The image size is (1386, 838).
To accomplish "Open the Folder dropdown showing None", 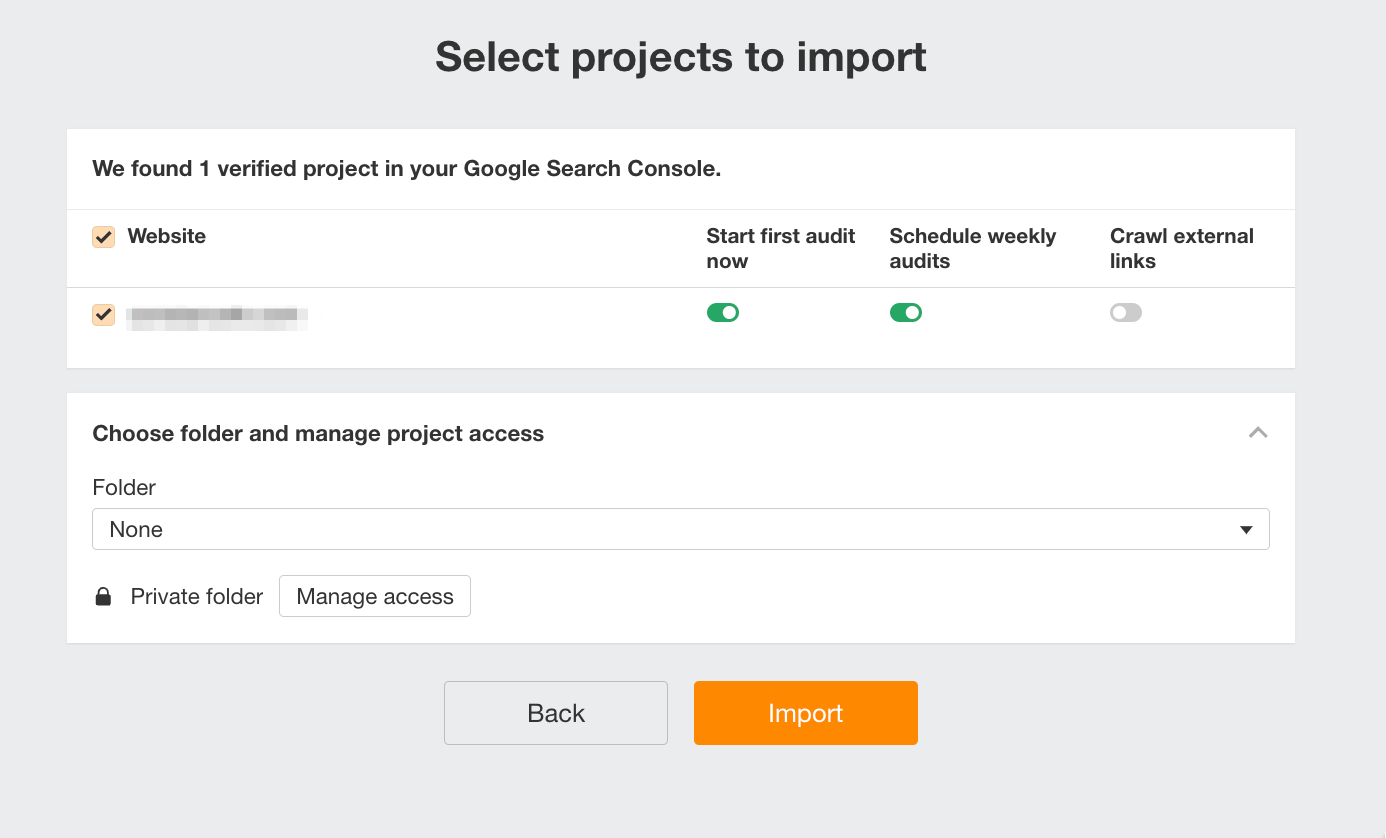I will coord(680,529).
